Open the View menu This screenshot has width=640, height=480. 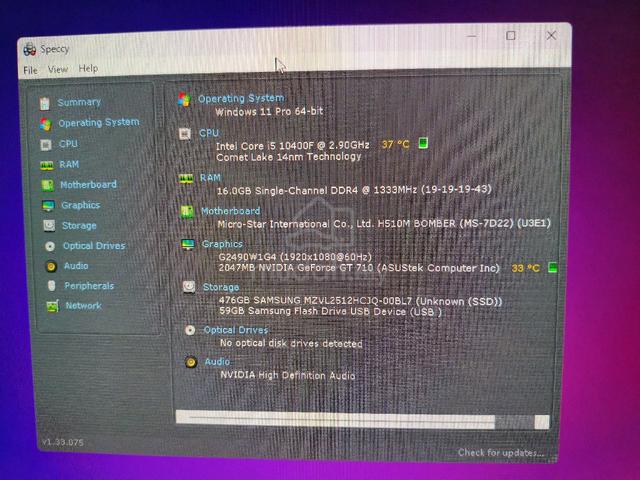click(x=58, y=69)
